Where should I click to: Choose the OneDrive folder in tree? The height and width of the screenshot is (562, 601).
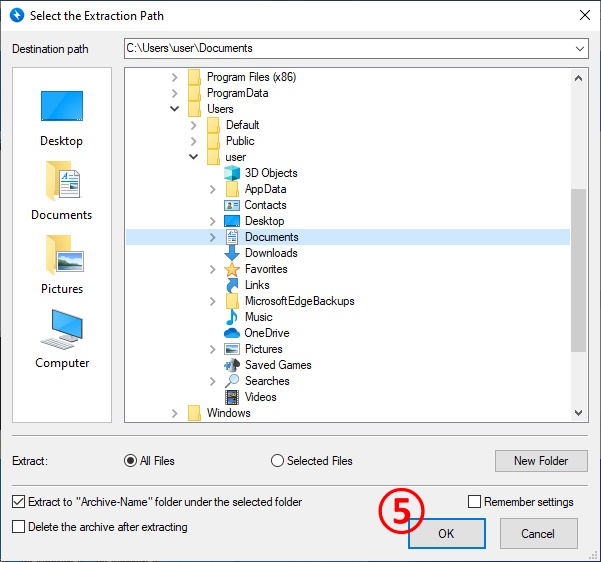pyautogui.click(x=266, y=333)
